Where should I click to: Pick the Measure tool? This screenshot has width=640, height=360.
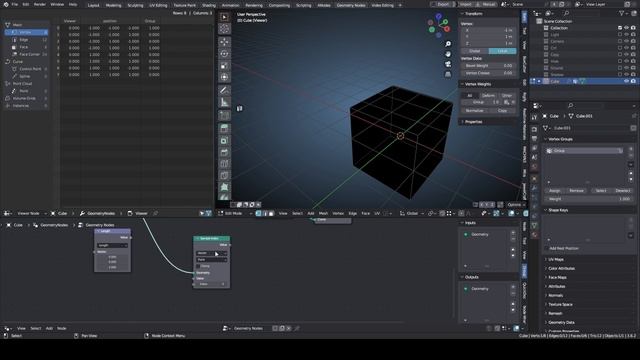point(224,102)
